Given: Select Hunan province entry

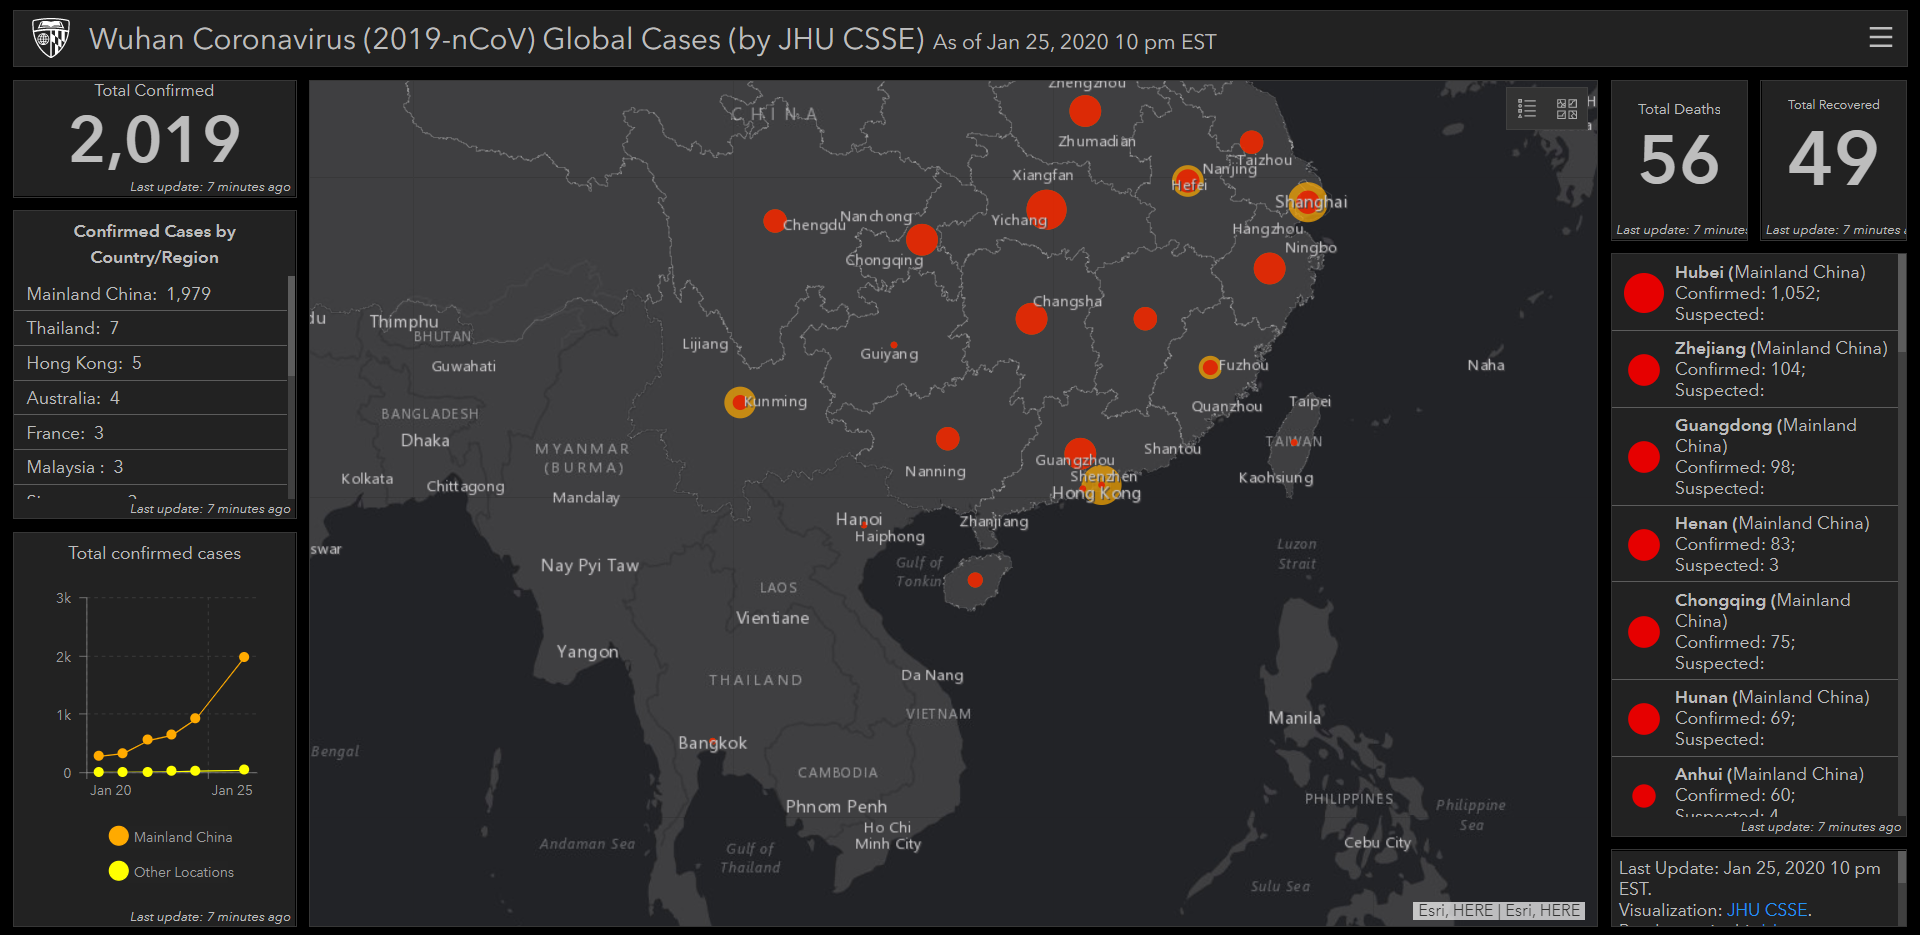Looking at the screenshot, I should point(1754,718).
